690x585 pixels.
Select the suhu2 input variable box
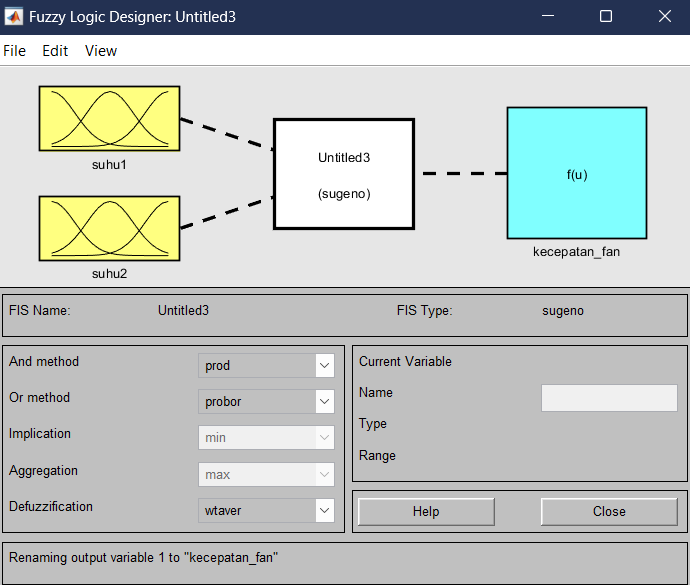click(x=109, y=228)
